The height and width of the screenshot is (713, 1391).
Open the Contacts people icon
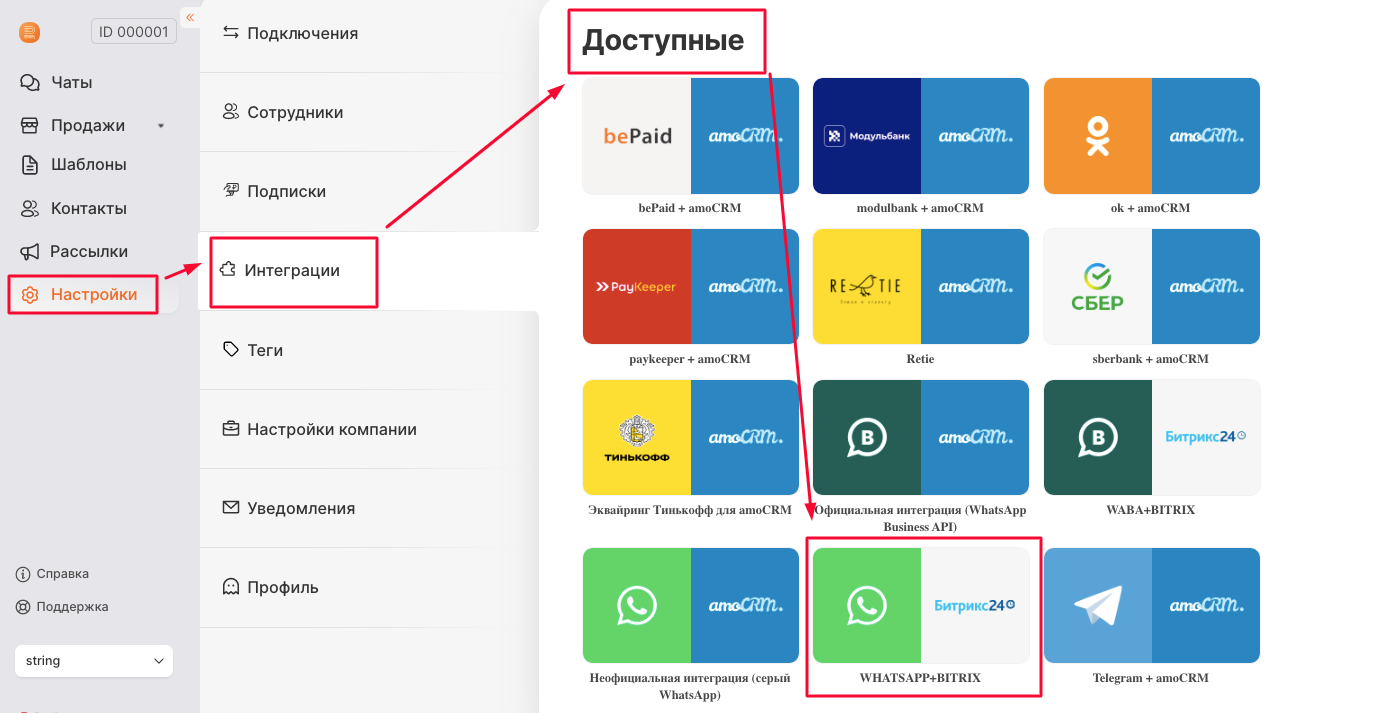tap(30, 209)
